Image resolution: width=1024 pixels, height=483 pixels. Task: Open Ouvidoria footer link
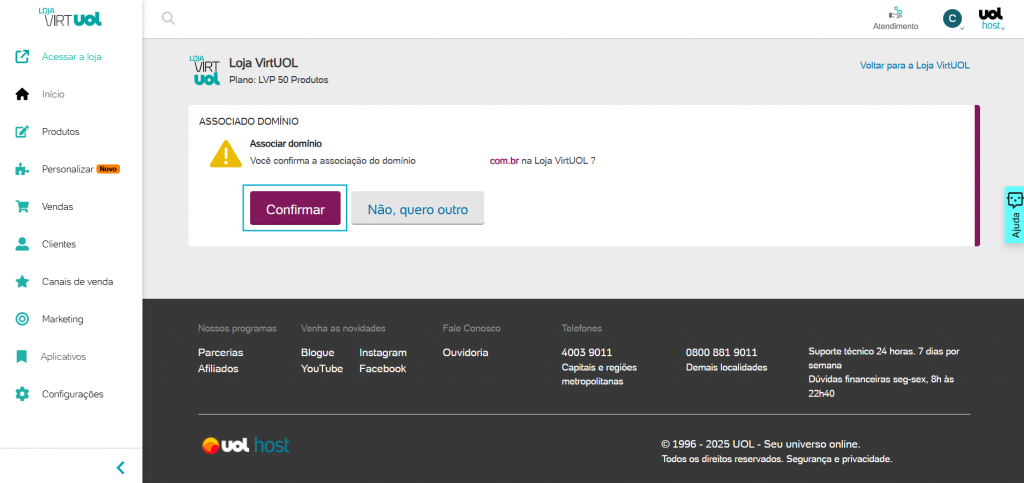pos(466,352)
